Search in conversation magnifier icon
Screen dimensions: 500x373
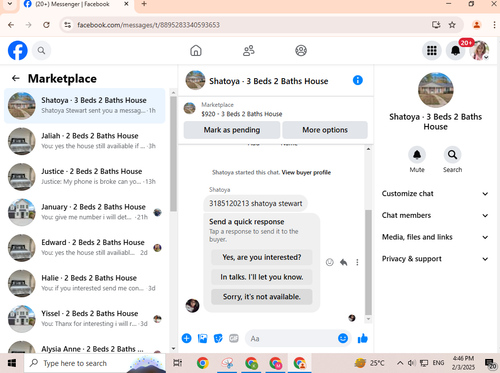[x=452, y=155]
